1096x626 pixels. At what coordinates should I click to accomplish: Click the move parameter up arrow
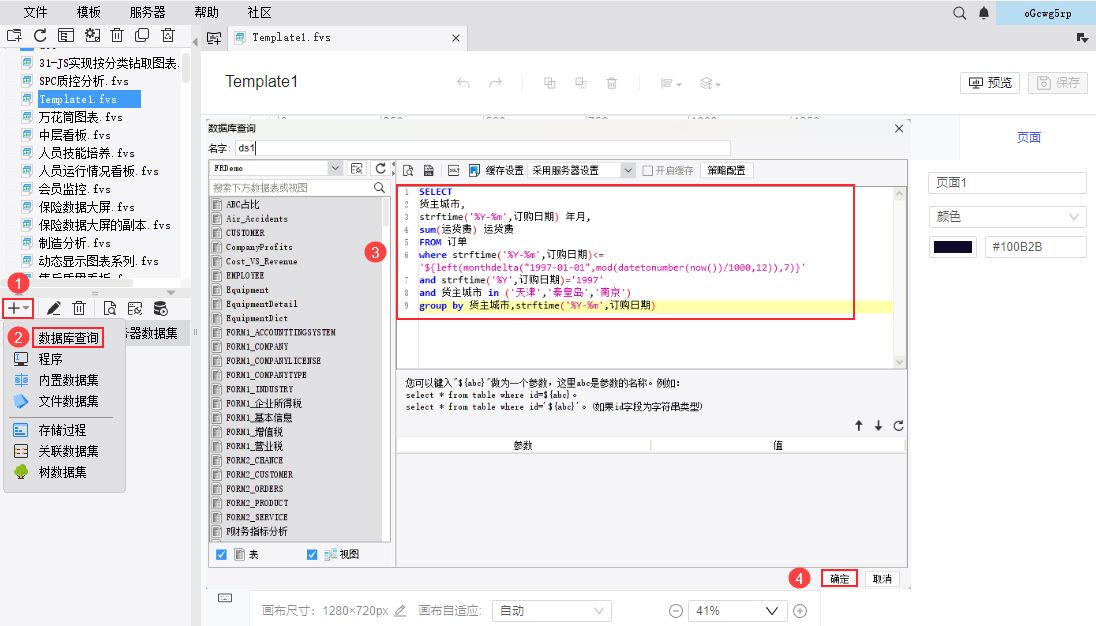click(x=858, y=425)
